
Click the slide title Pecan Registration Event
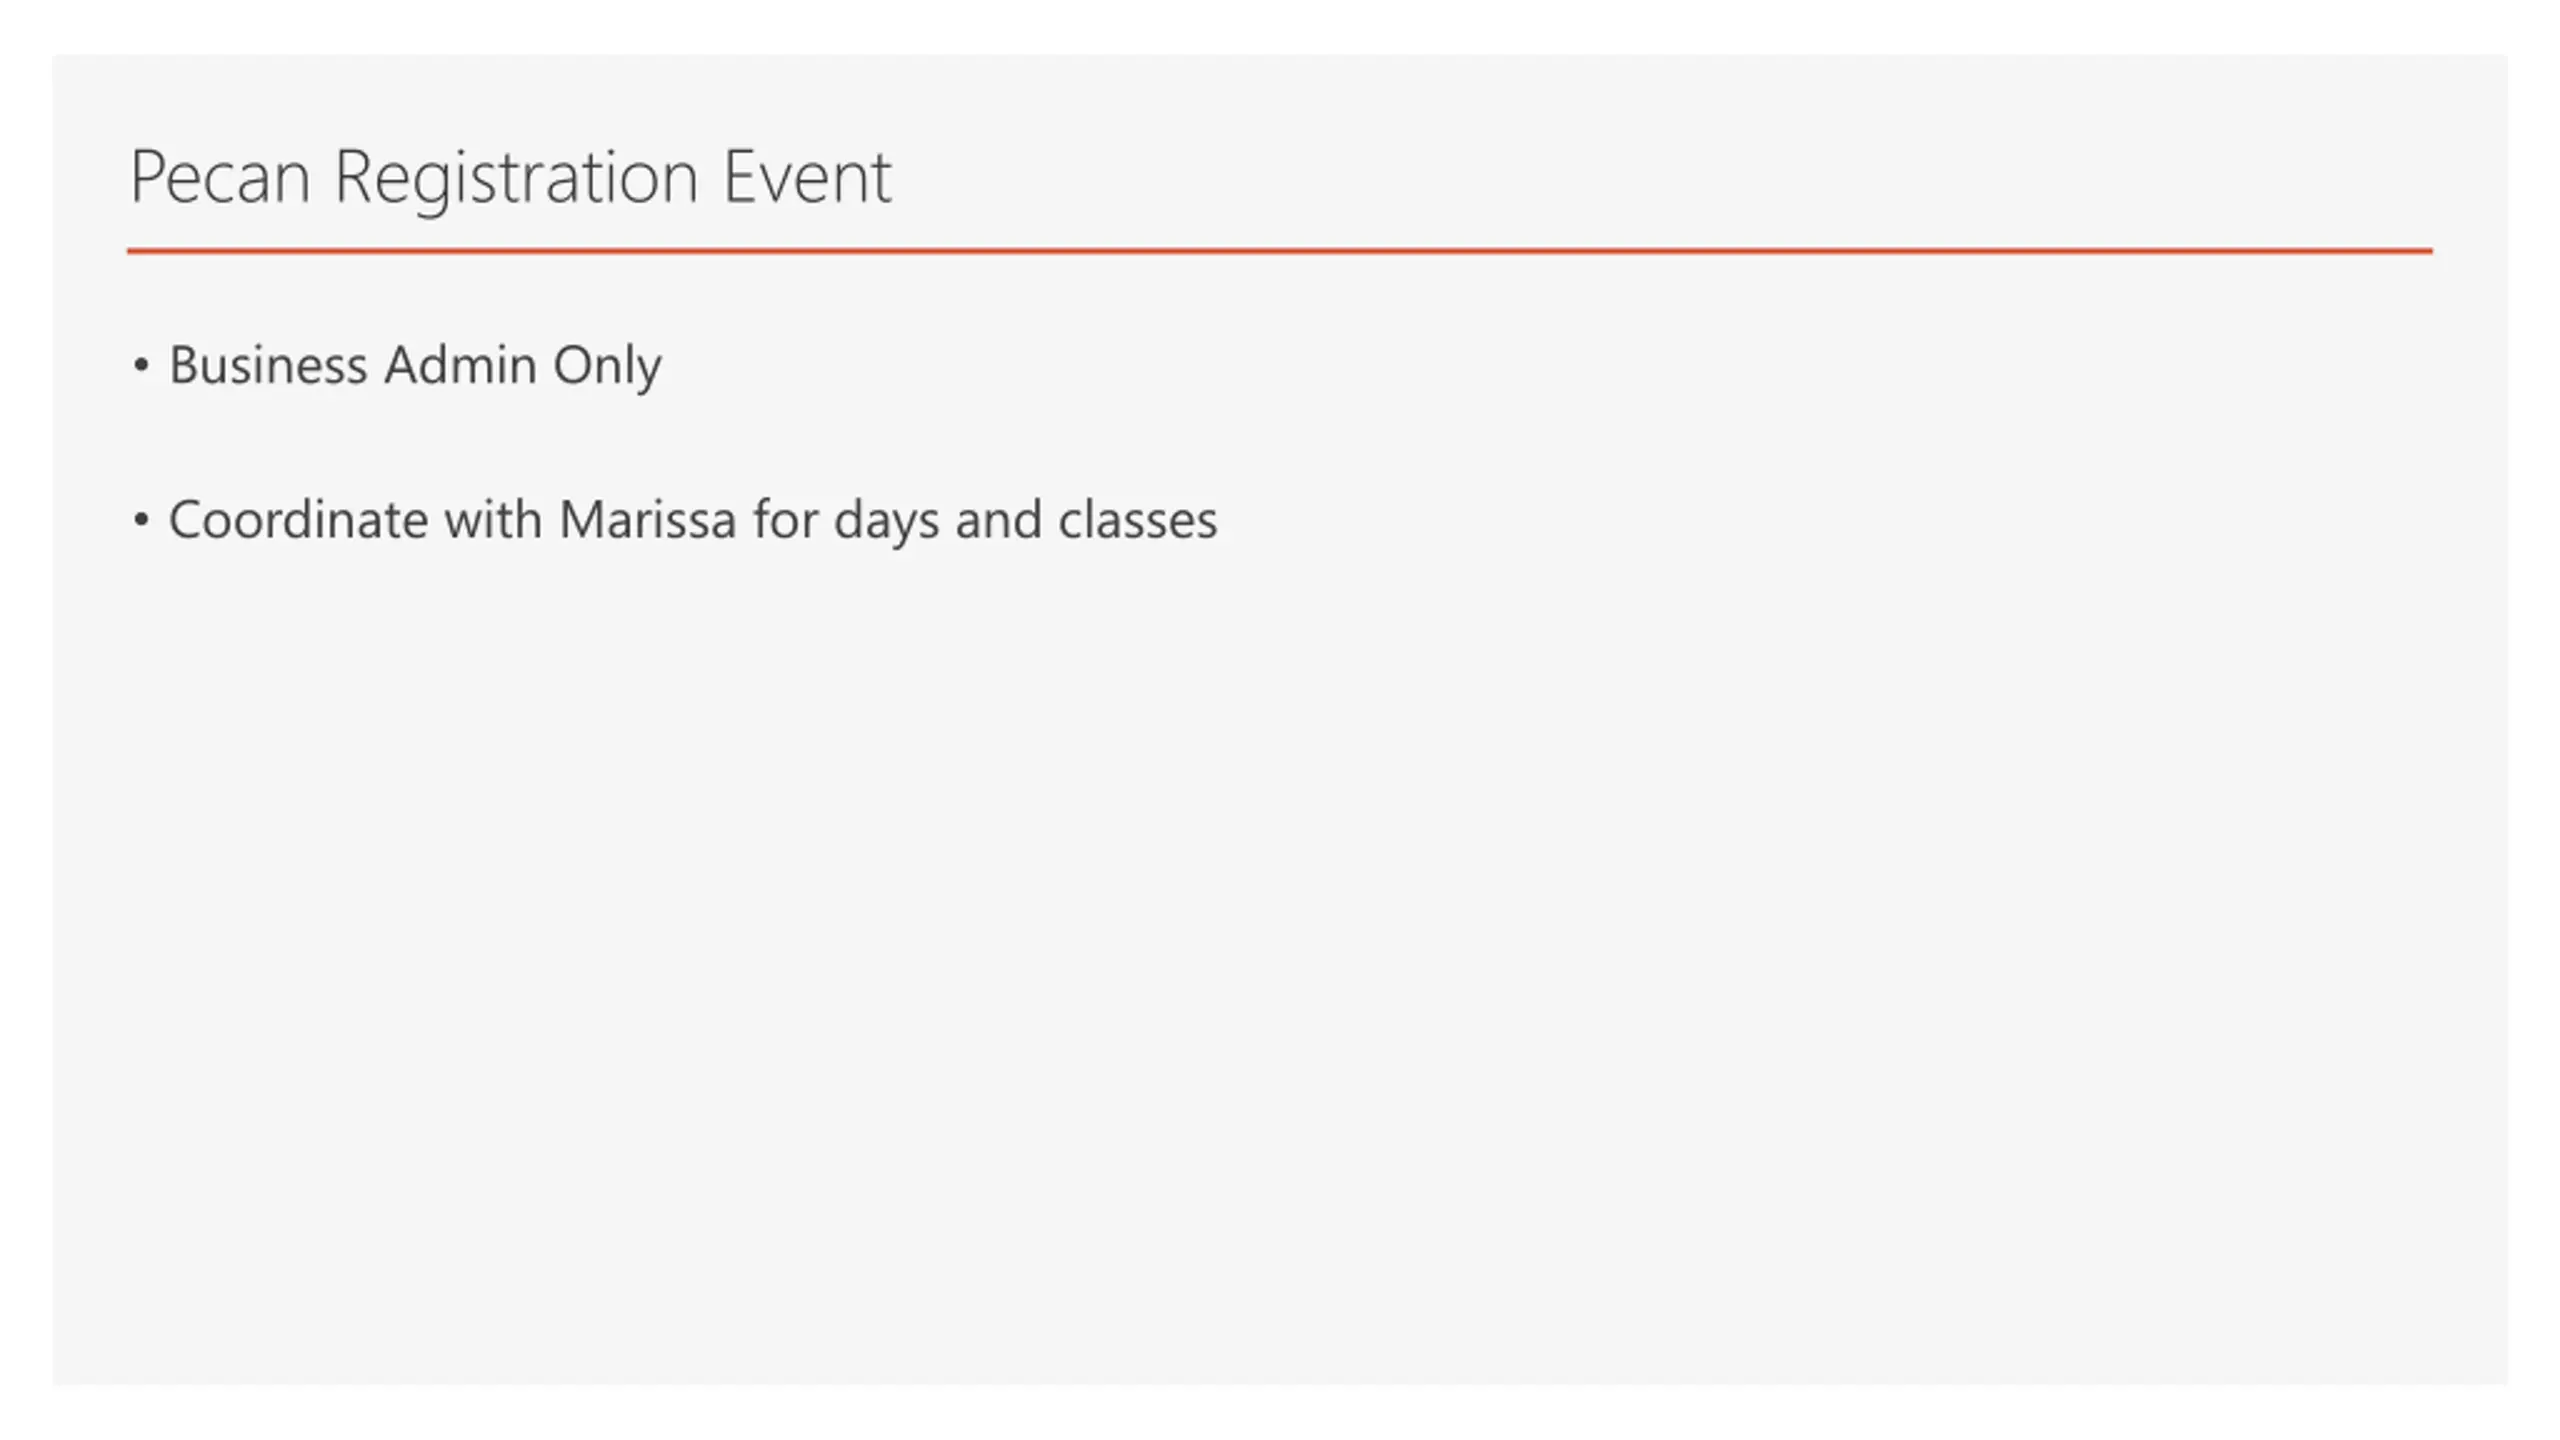pyautogui.click(x=510, y=178)
